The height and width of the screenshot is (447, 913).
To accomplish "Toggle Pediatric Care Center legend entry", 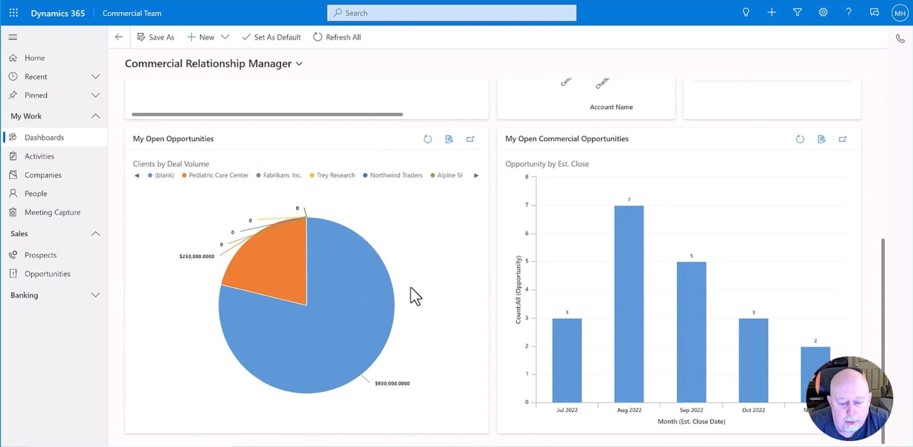I will pyautogui.click(x=215, y=175).
